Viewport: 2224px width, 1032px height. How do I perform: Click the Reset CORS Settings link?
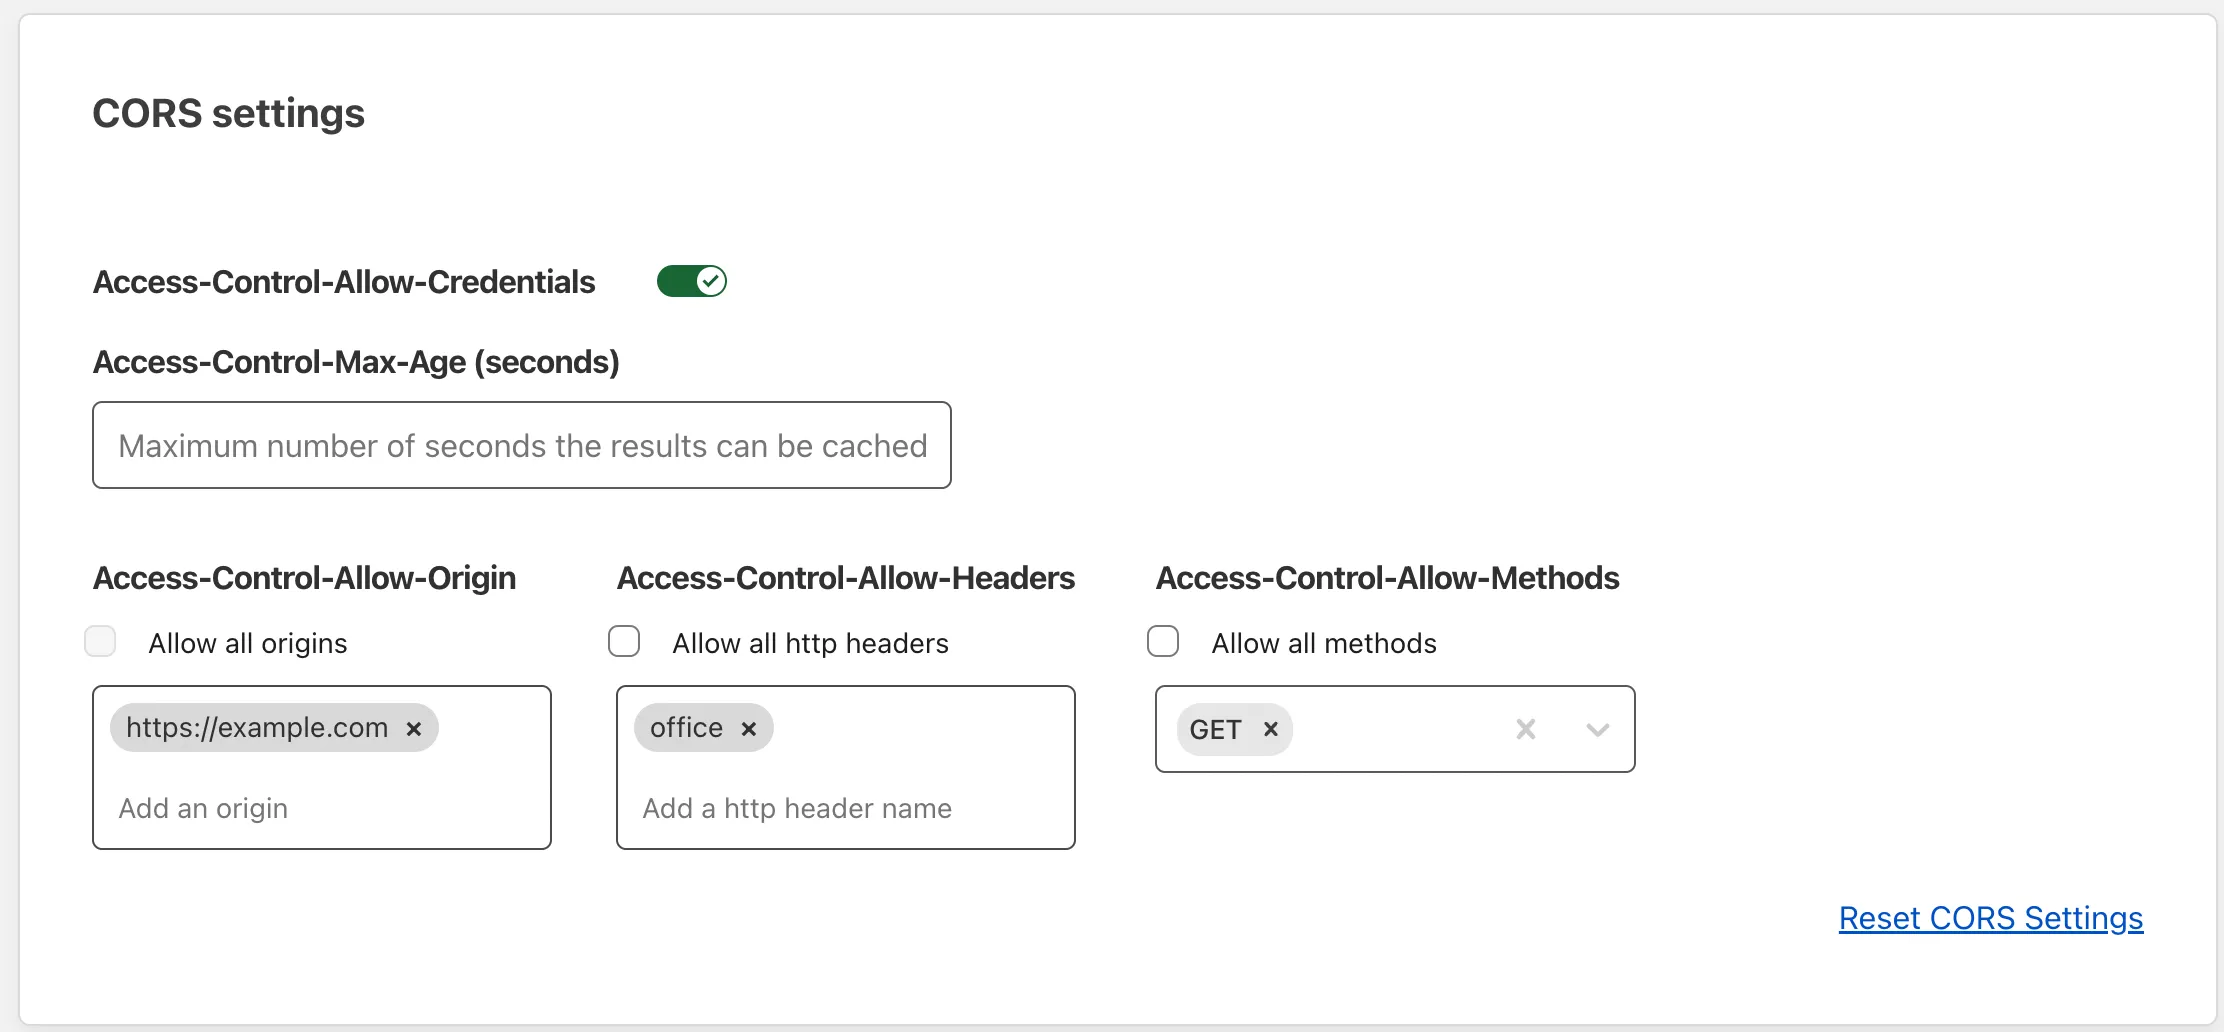(1990, 918)
